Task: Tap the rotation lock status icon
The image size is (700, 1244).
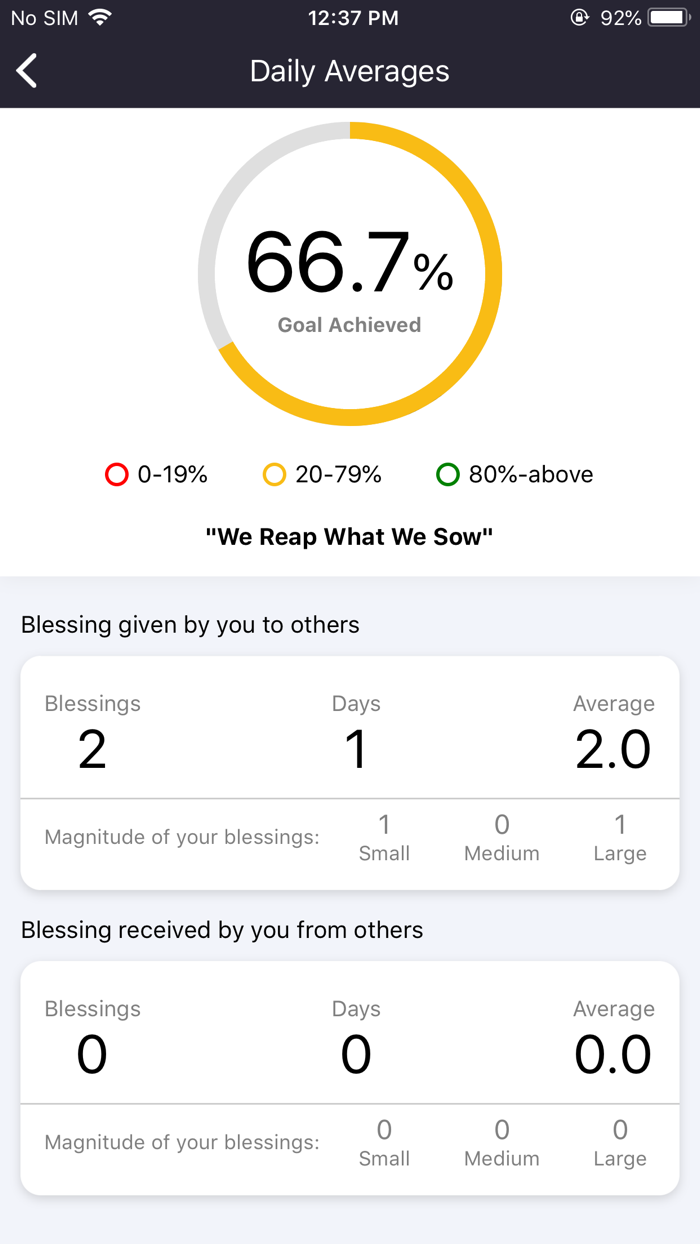Action: click(x=579, y=18)
